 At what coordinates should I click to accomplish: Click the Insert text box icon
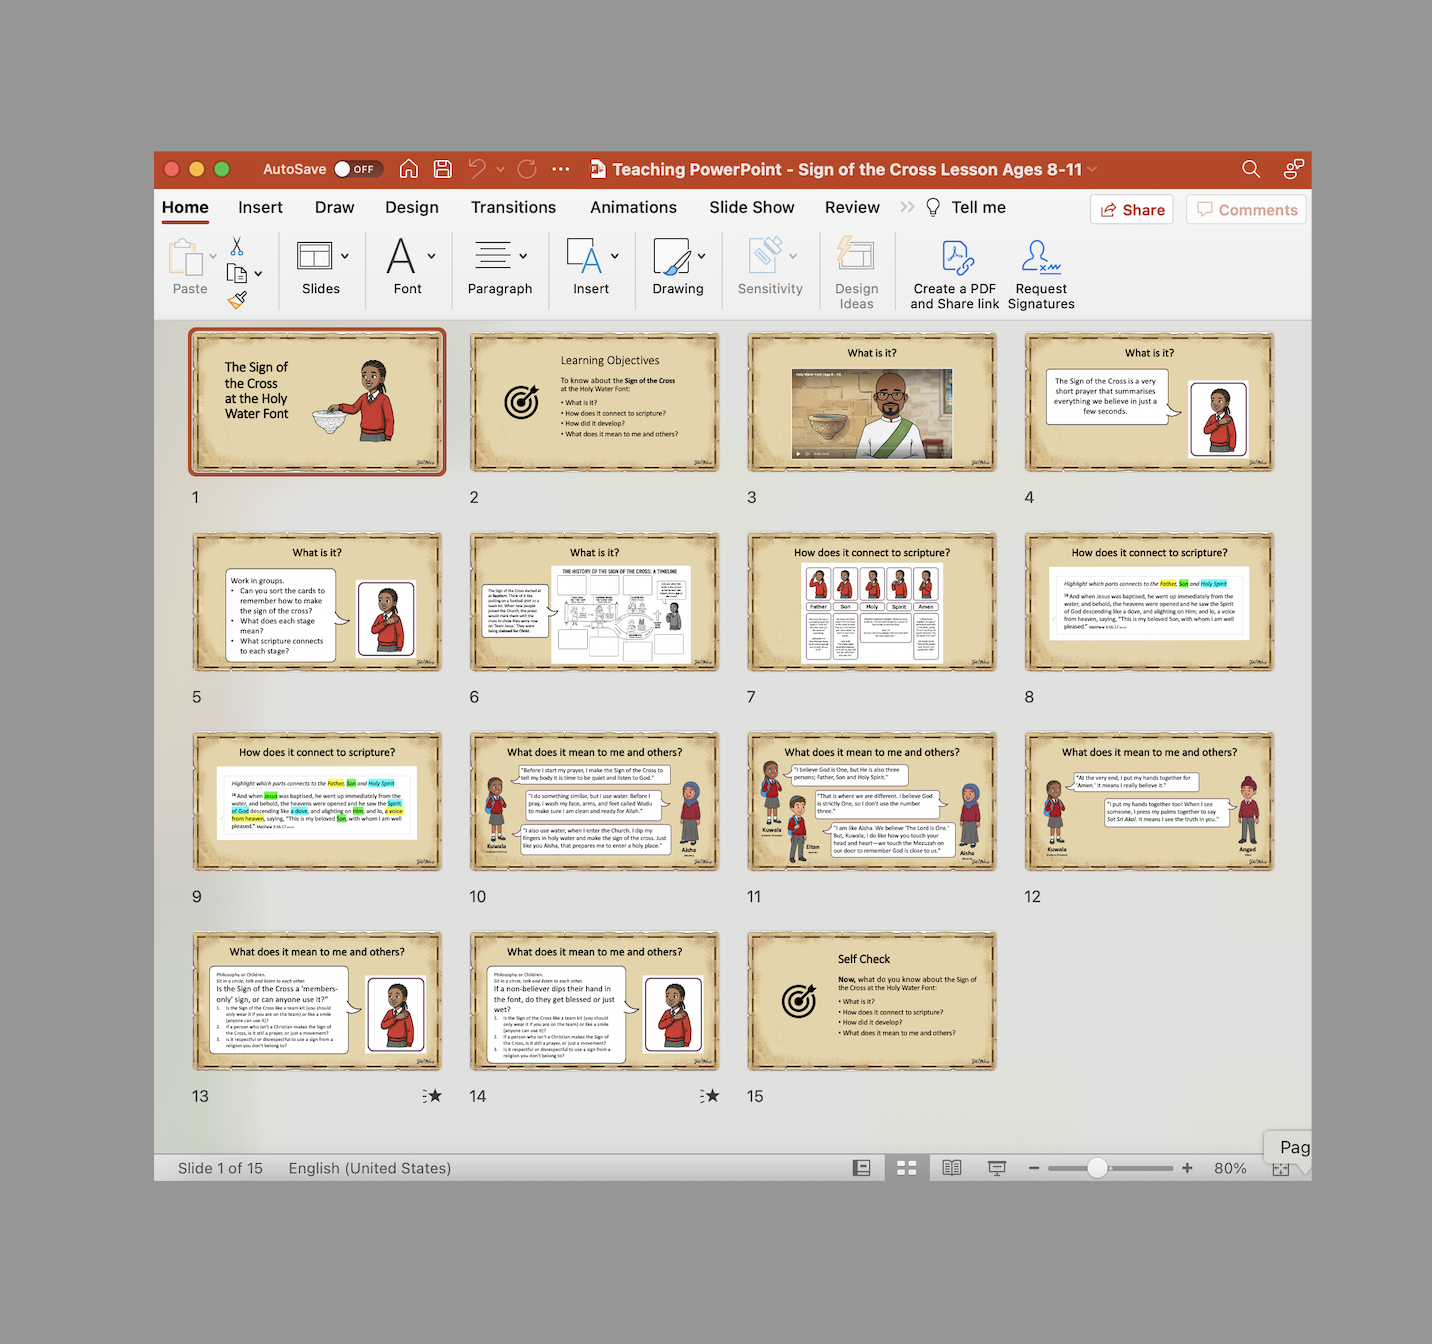click(584, 256)
